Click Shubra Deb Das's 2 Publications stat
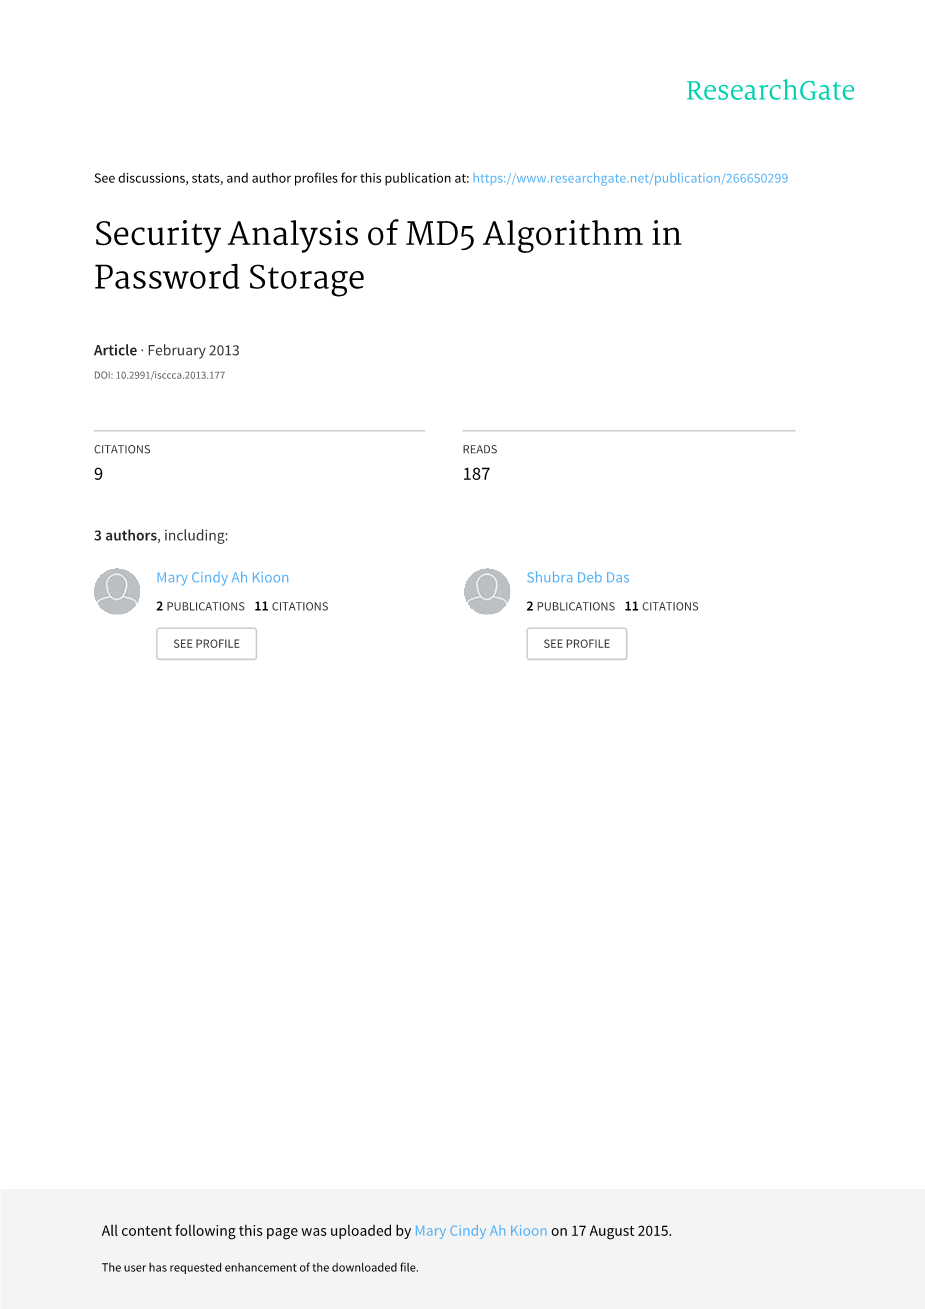The width and height of the screenshot is (925, 1309). point(570,606)
